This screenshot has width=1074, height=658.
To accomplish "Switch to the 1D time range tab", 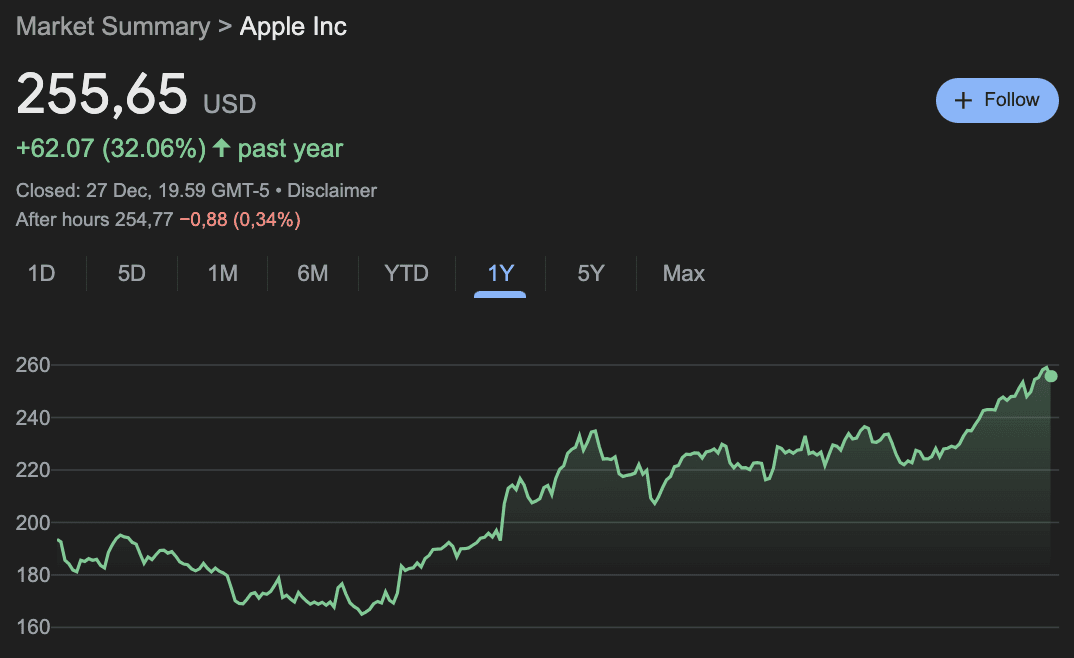I will coord(41,273).
